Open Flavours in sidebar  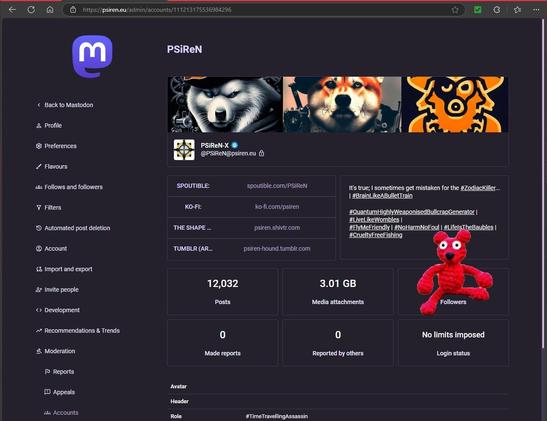click(x=52, y=167)
